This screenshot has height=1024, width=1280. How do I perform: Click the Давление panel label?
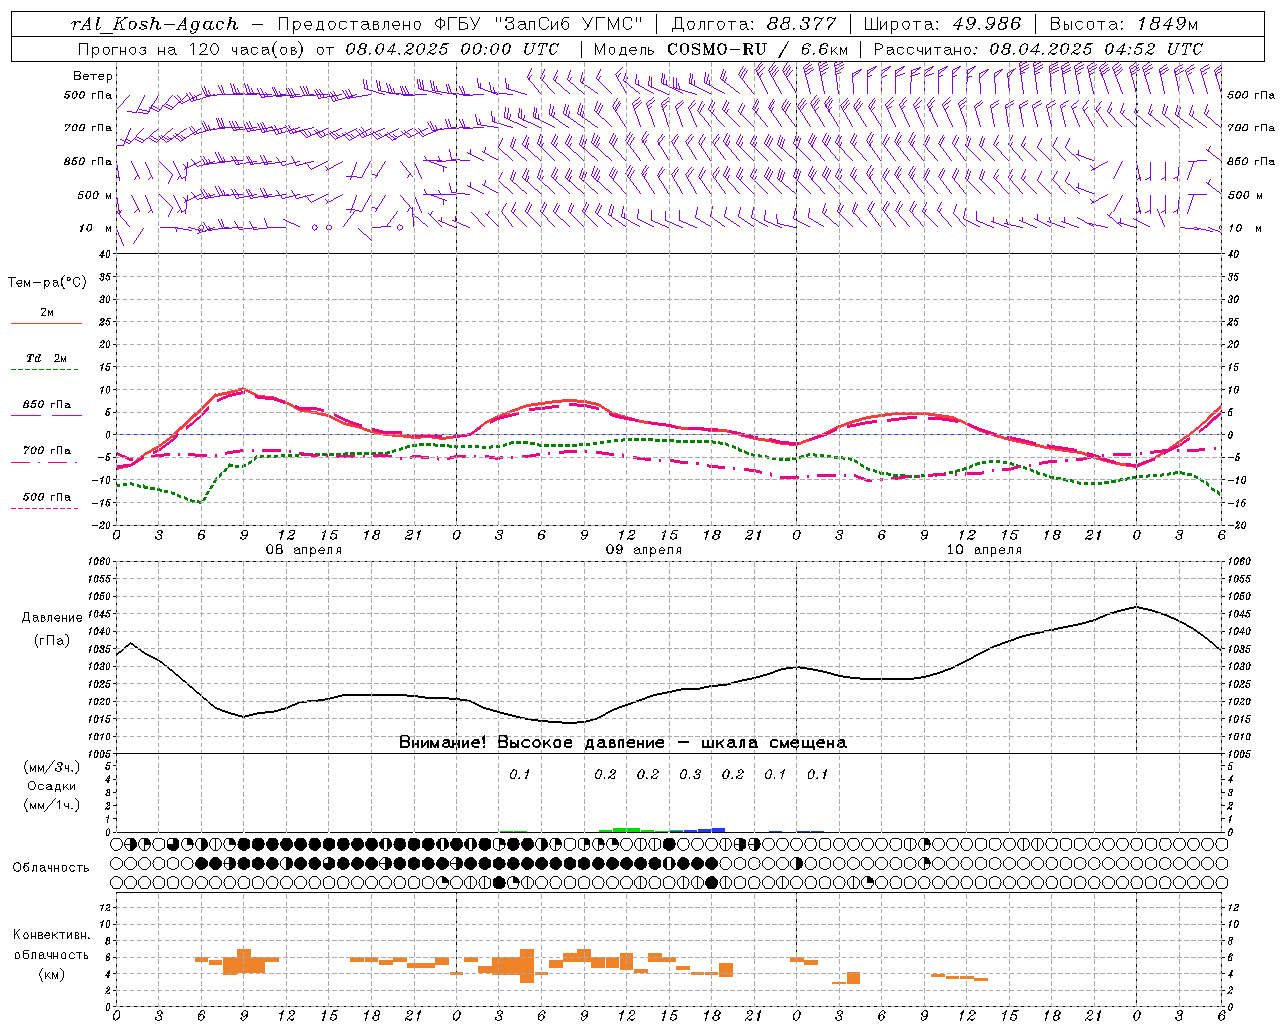tap(51, 618)
